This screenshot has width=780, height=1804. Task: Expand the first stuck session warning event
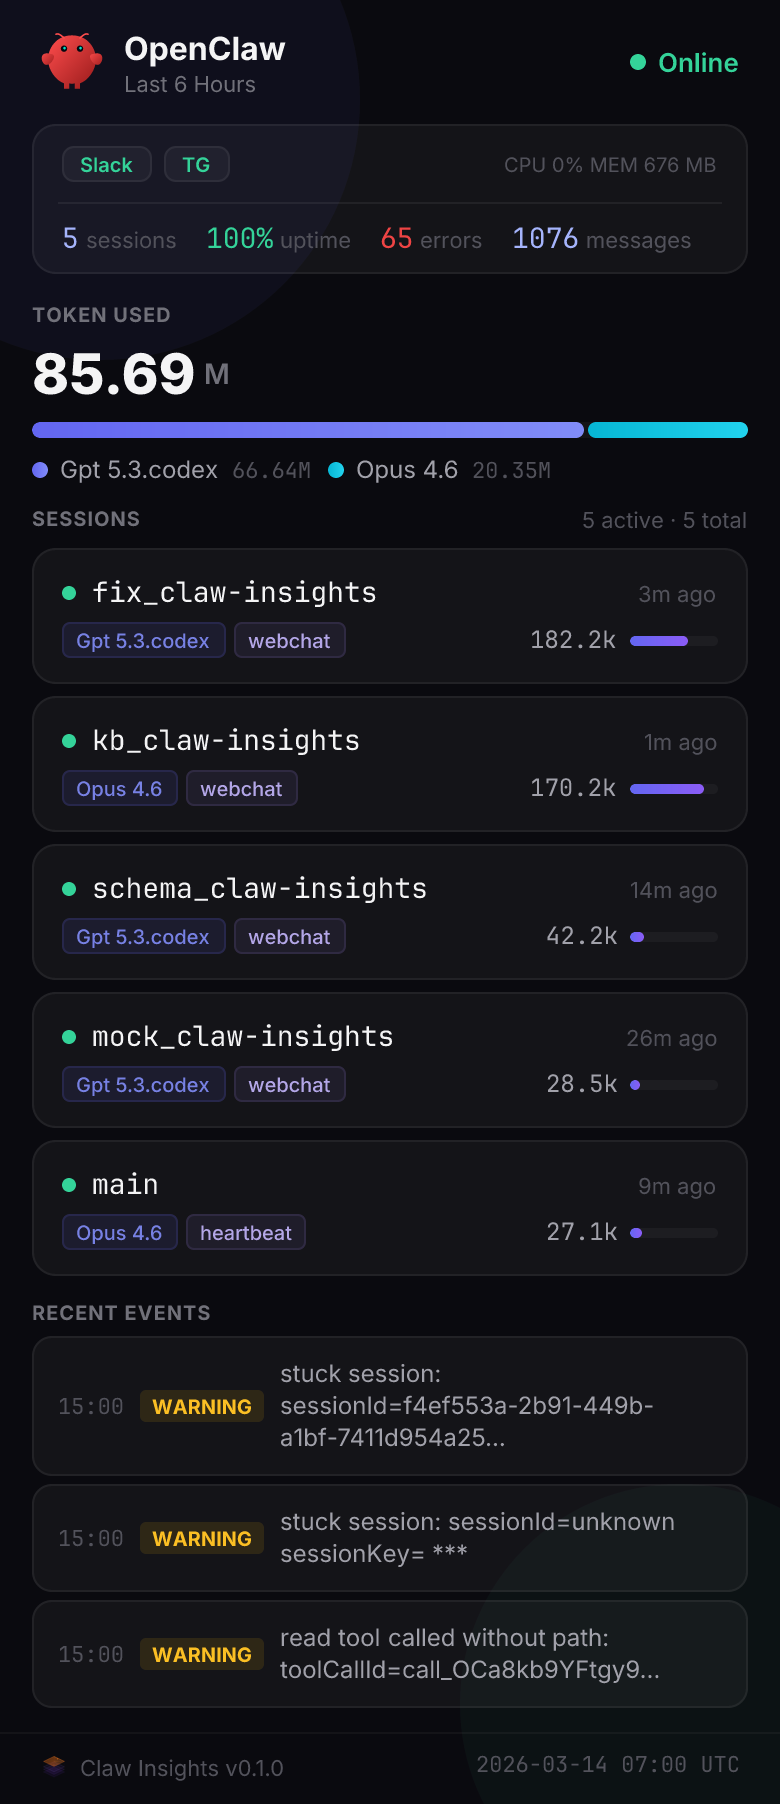pyautogui.click(x=390, y=1406)
